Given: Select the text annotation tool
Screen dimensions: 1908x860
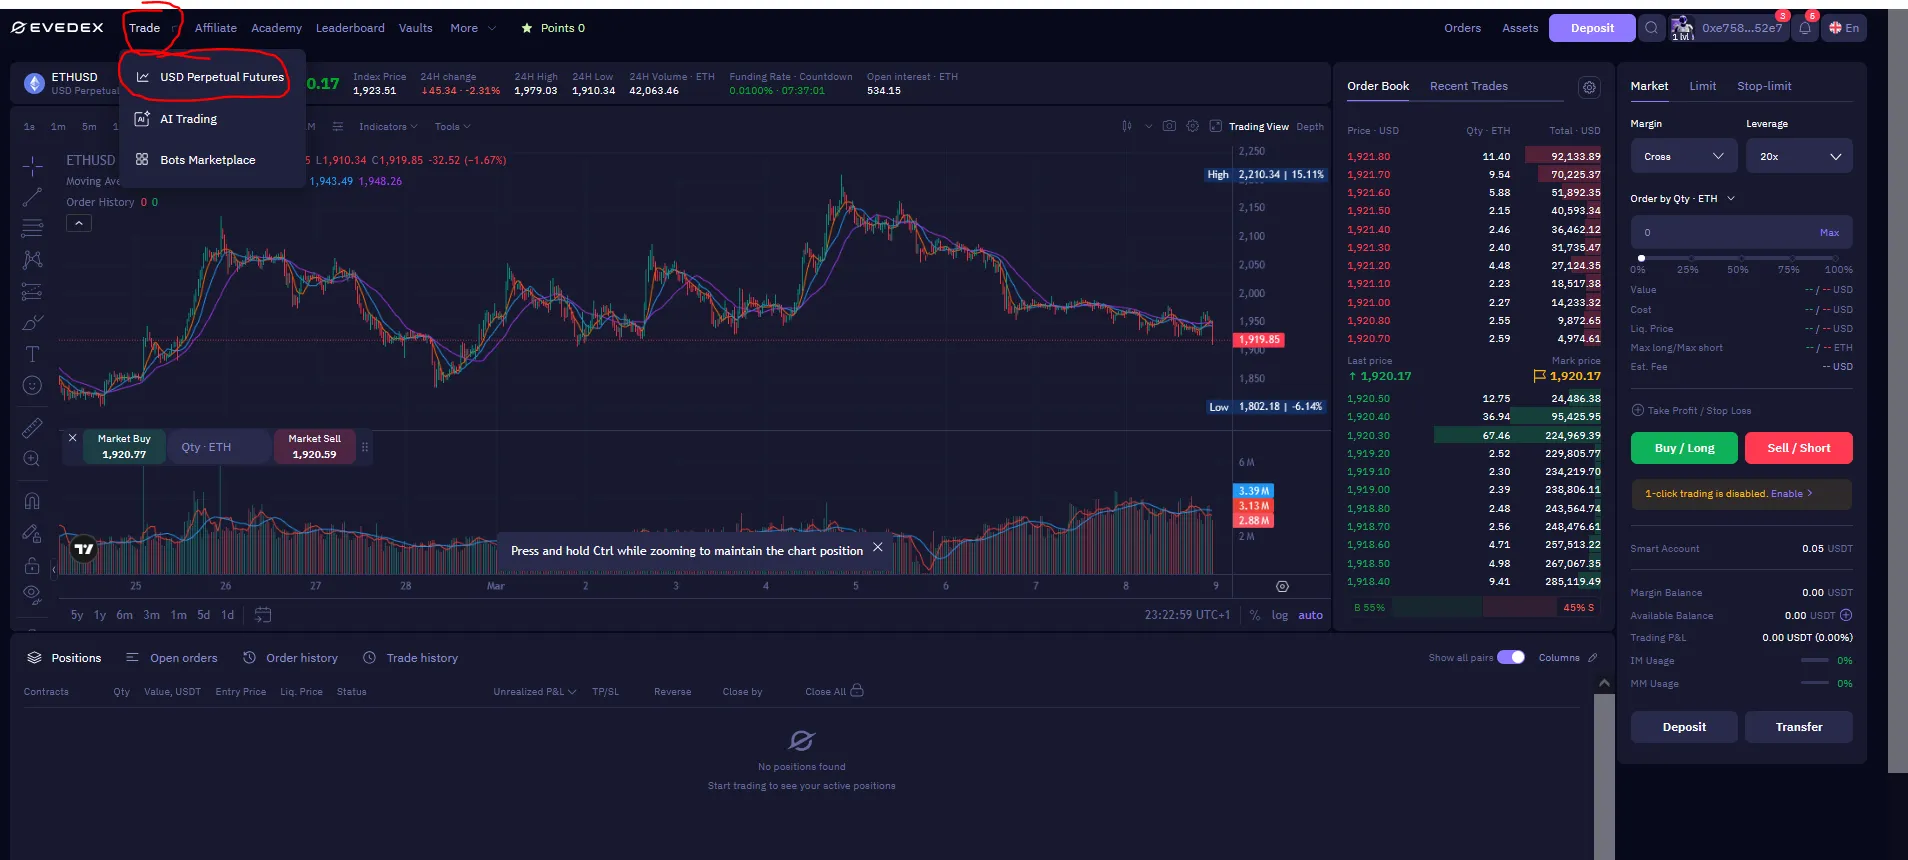Looking at the screenshot, I should (32, 354).
